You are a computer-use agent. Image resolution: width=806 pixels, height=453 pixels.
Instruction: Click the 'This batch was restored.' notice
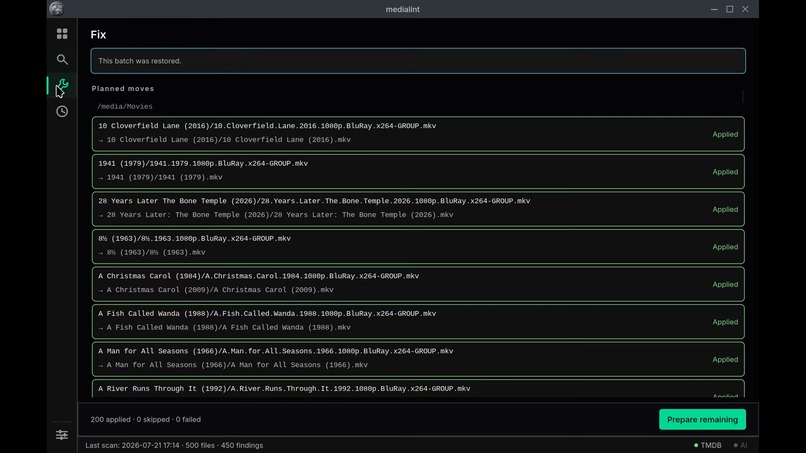418,61
